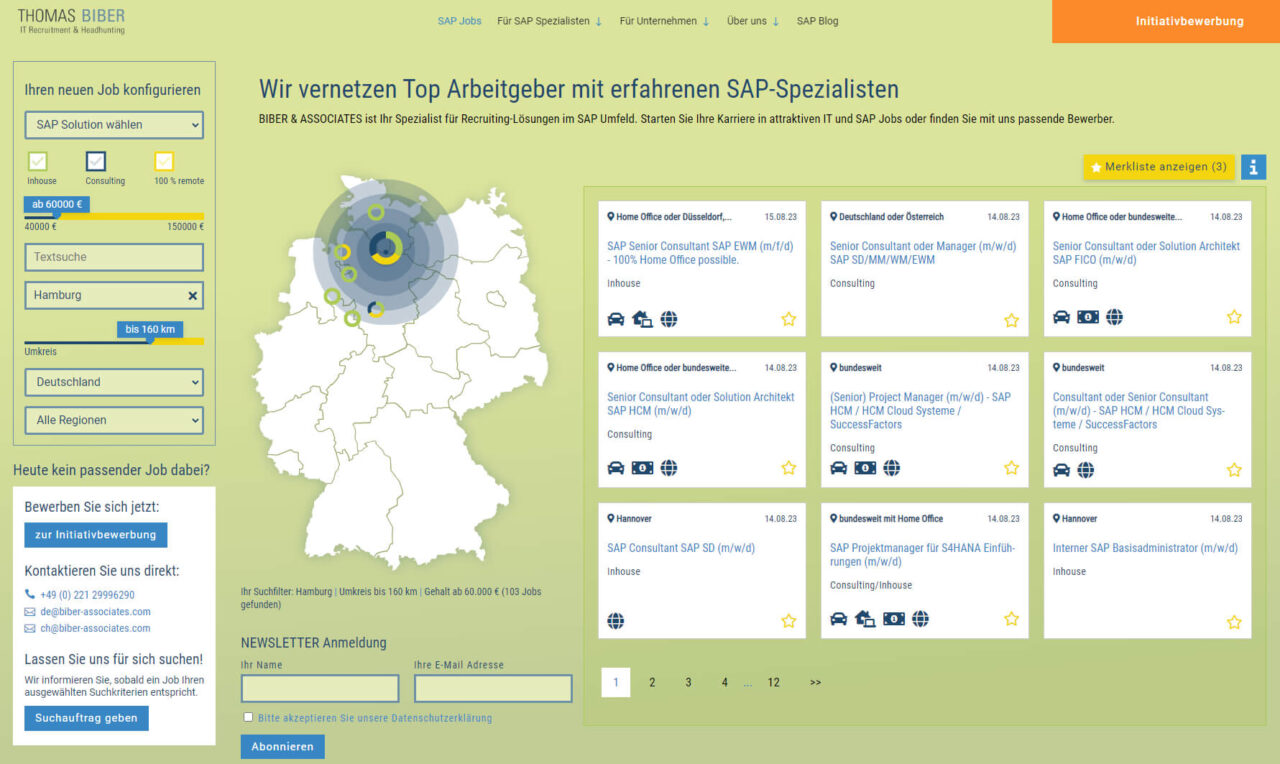Uncheck the Consulting filter checkbox
The height and width of the screenshot is (764, 1280).
[x=96, y=160]
